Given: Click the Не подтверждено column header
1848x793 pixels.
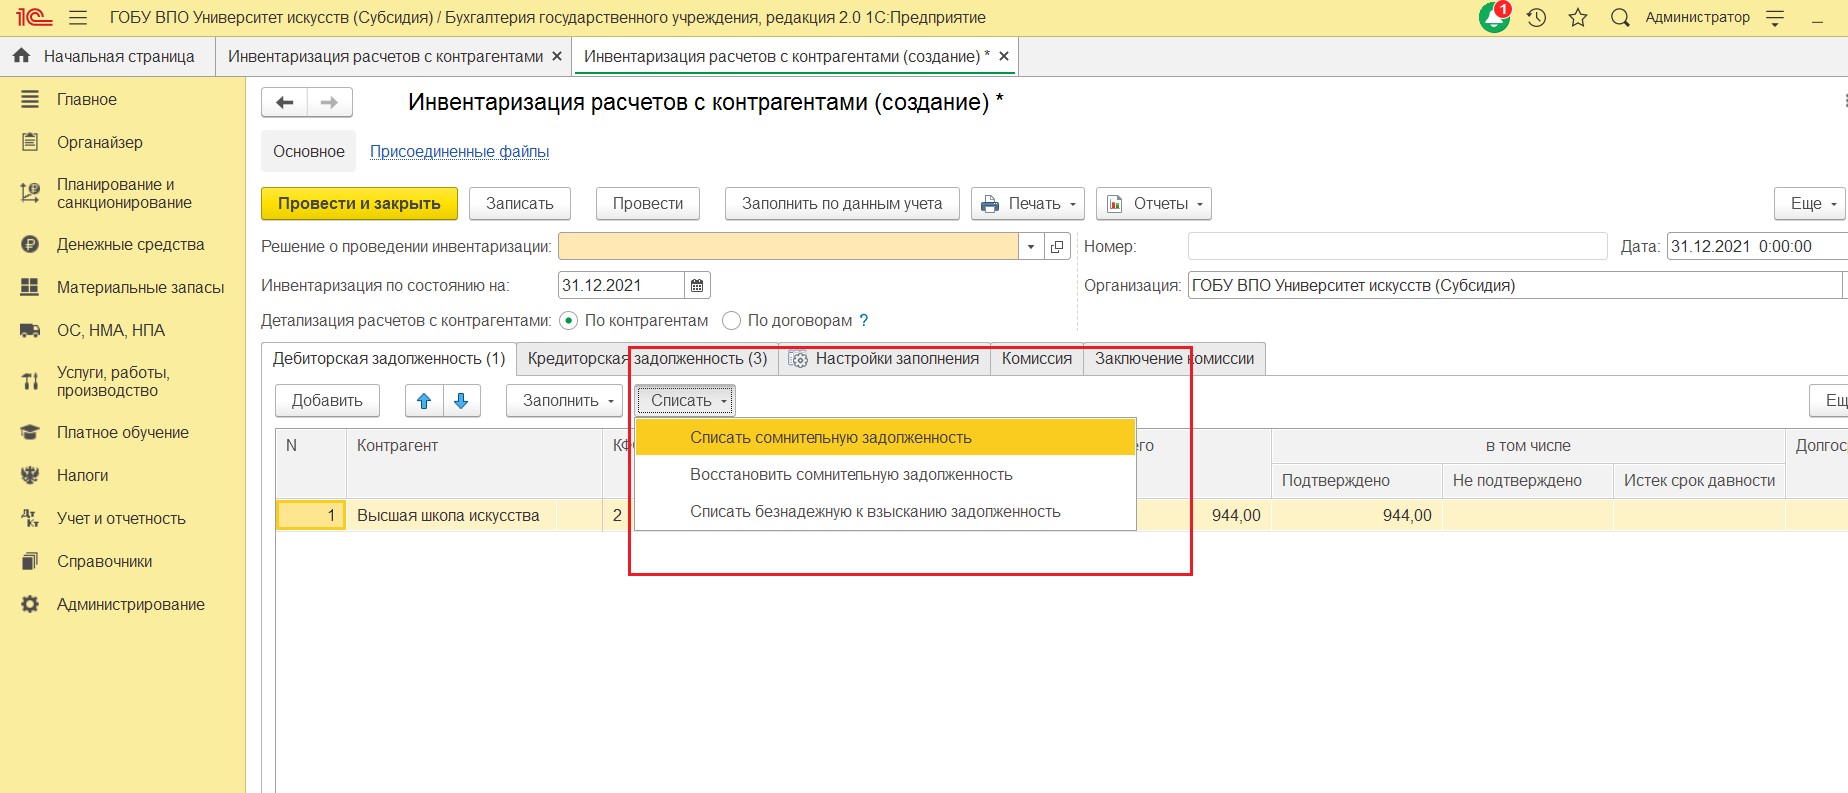Looking at the screenshot, I should [x=1528, y=481].
